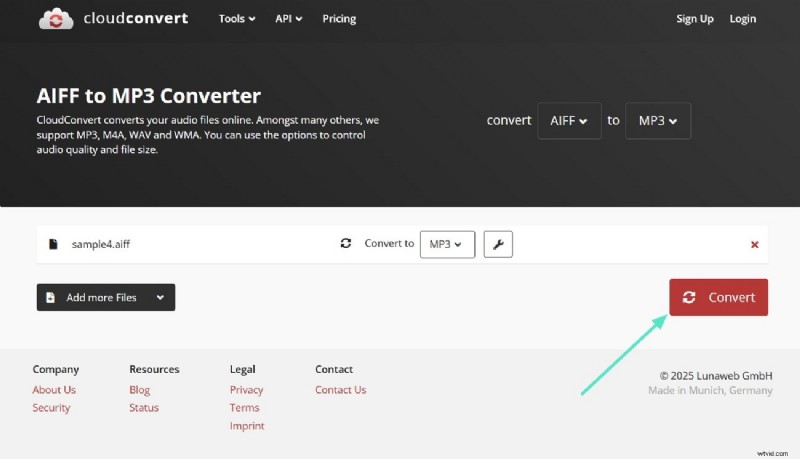
Task: Open the Blog link
Action: 139,390
